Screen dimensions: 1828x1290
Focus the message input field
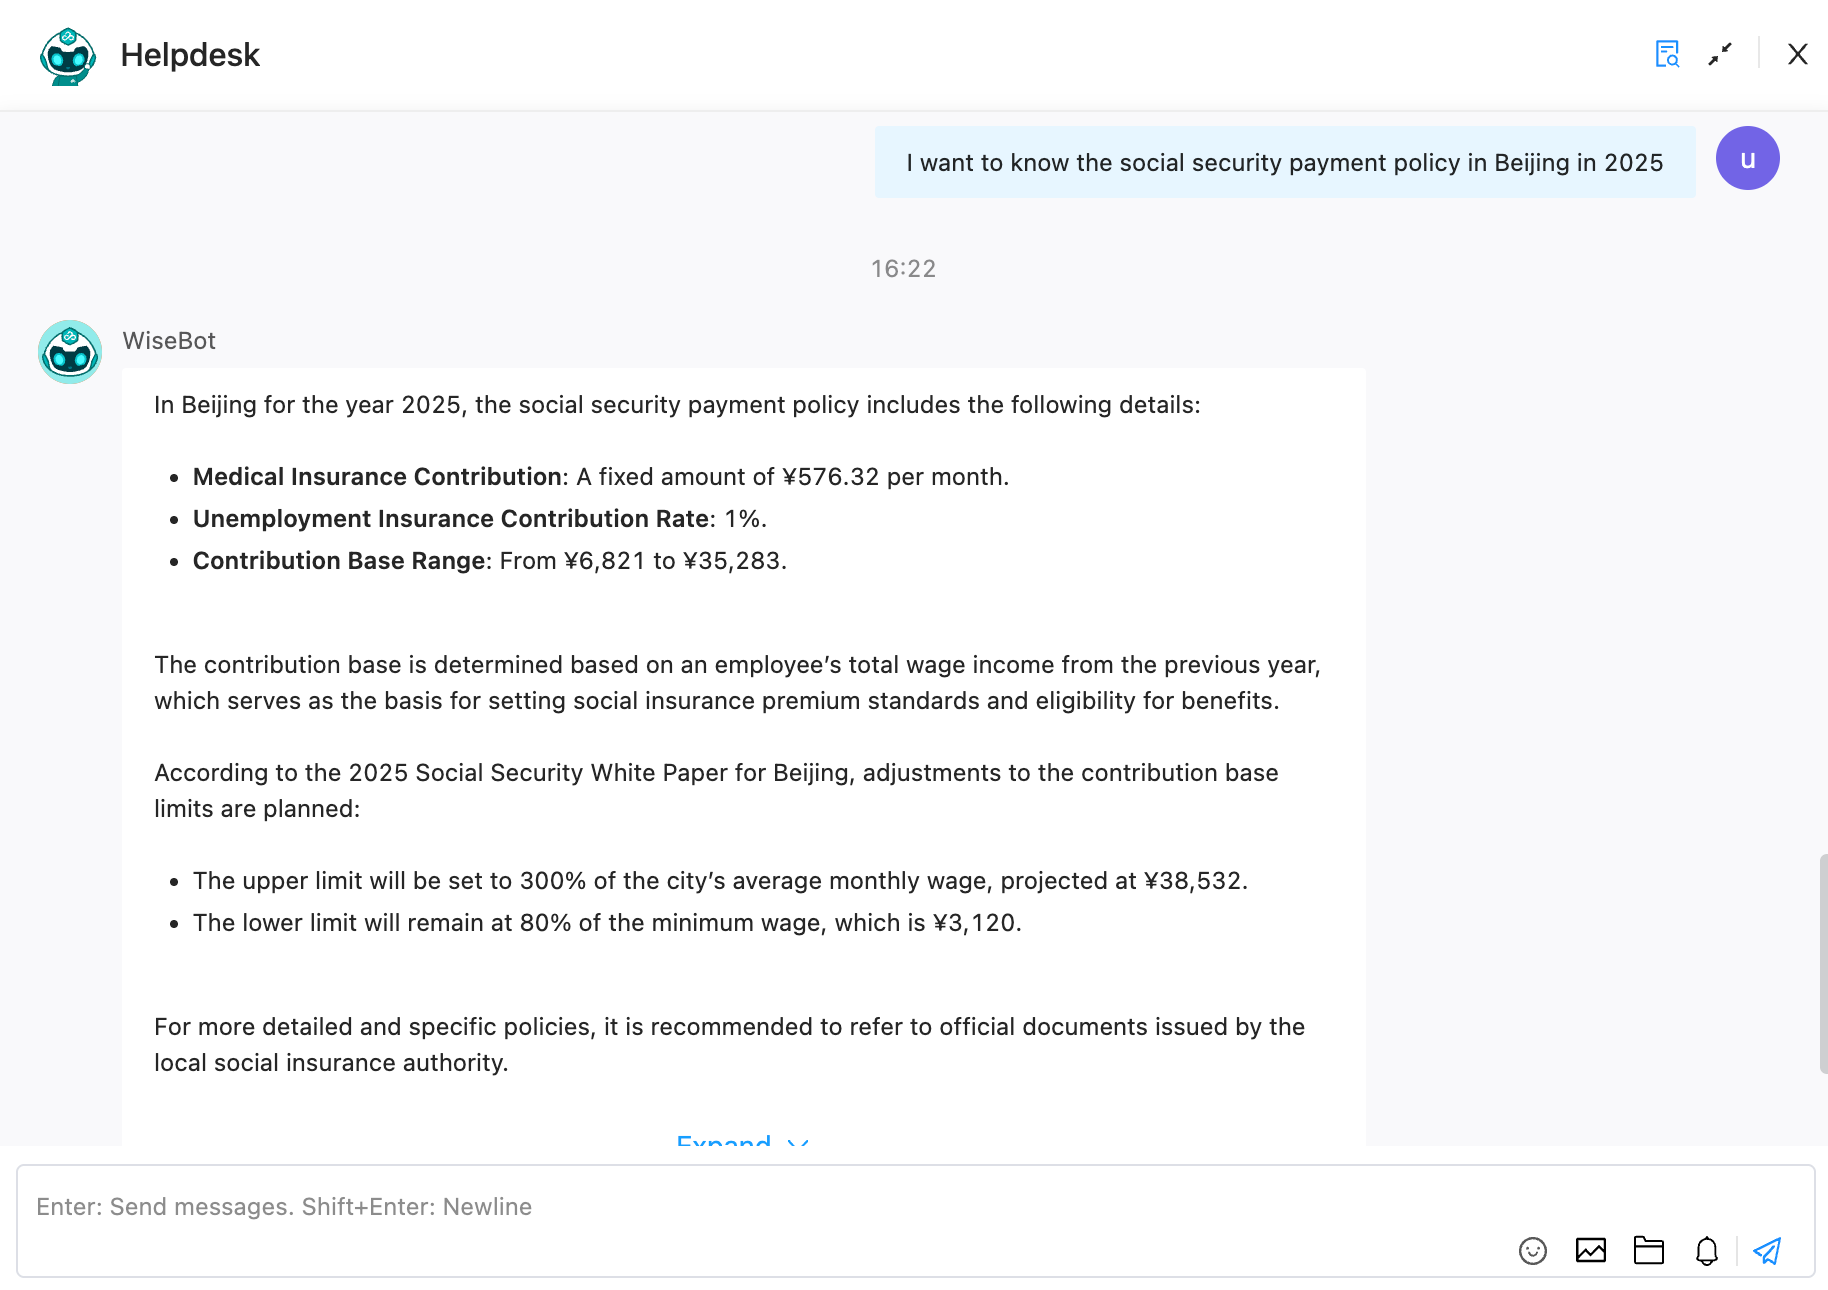click(x=700, y=1207)
